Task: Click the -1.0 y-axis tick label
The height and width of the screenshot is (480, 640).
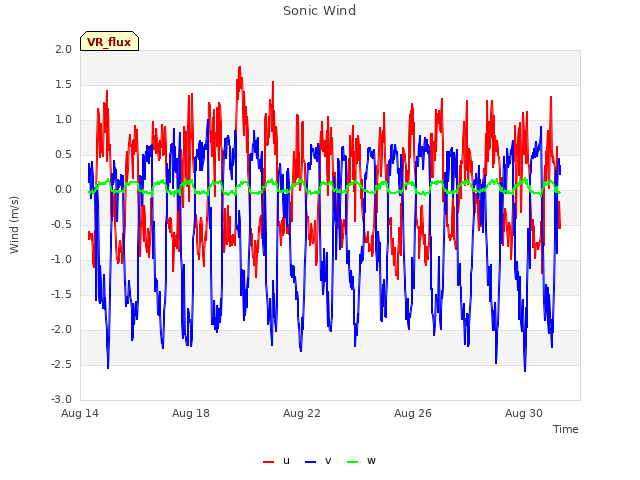Action: [x=62, y=260]
